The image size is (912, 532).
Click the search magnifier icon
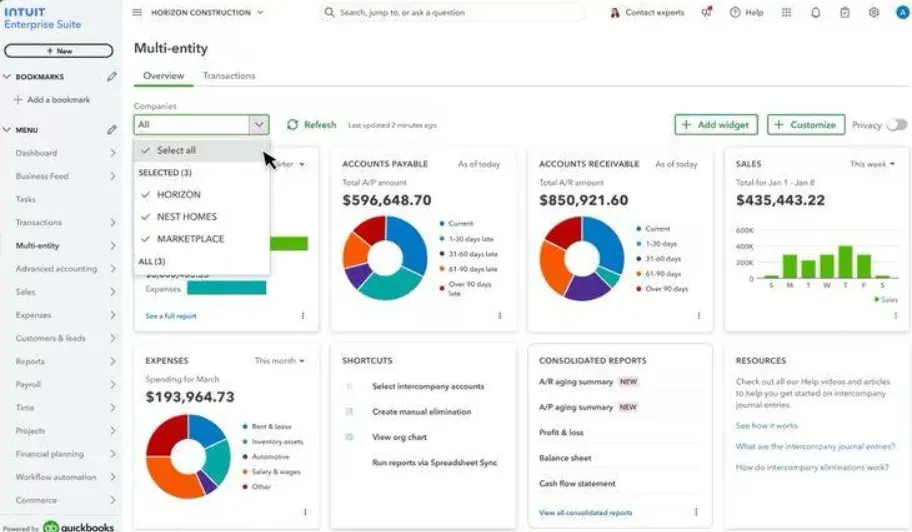[x=329, y=12]
